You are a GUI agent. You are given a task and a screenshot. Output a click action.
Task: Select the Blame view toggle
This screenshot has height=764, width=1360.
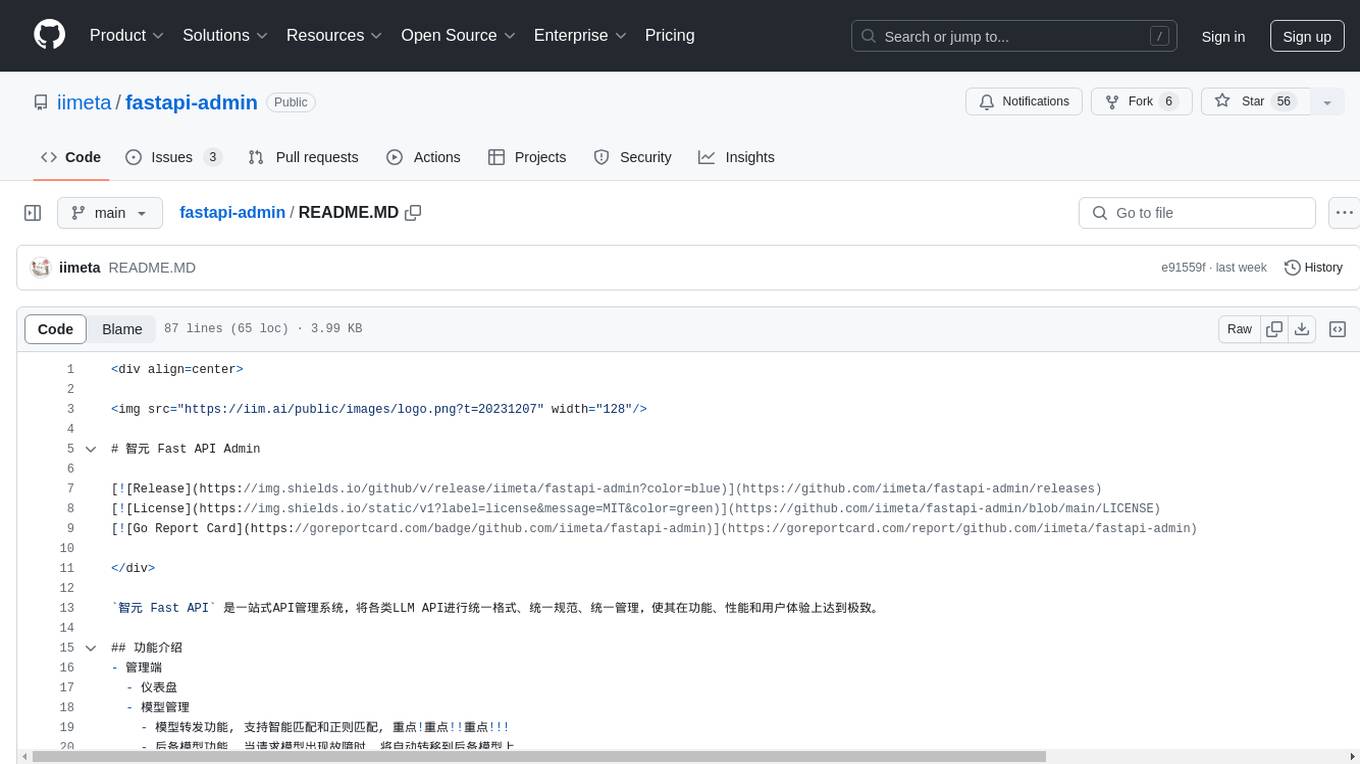pyautogui.click(x=122, y=329)
